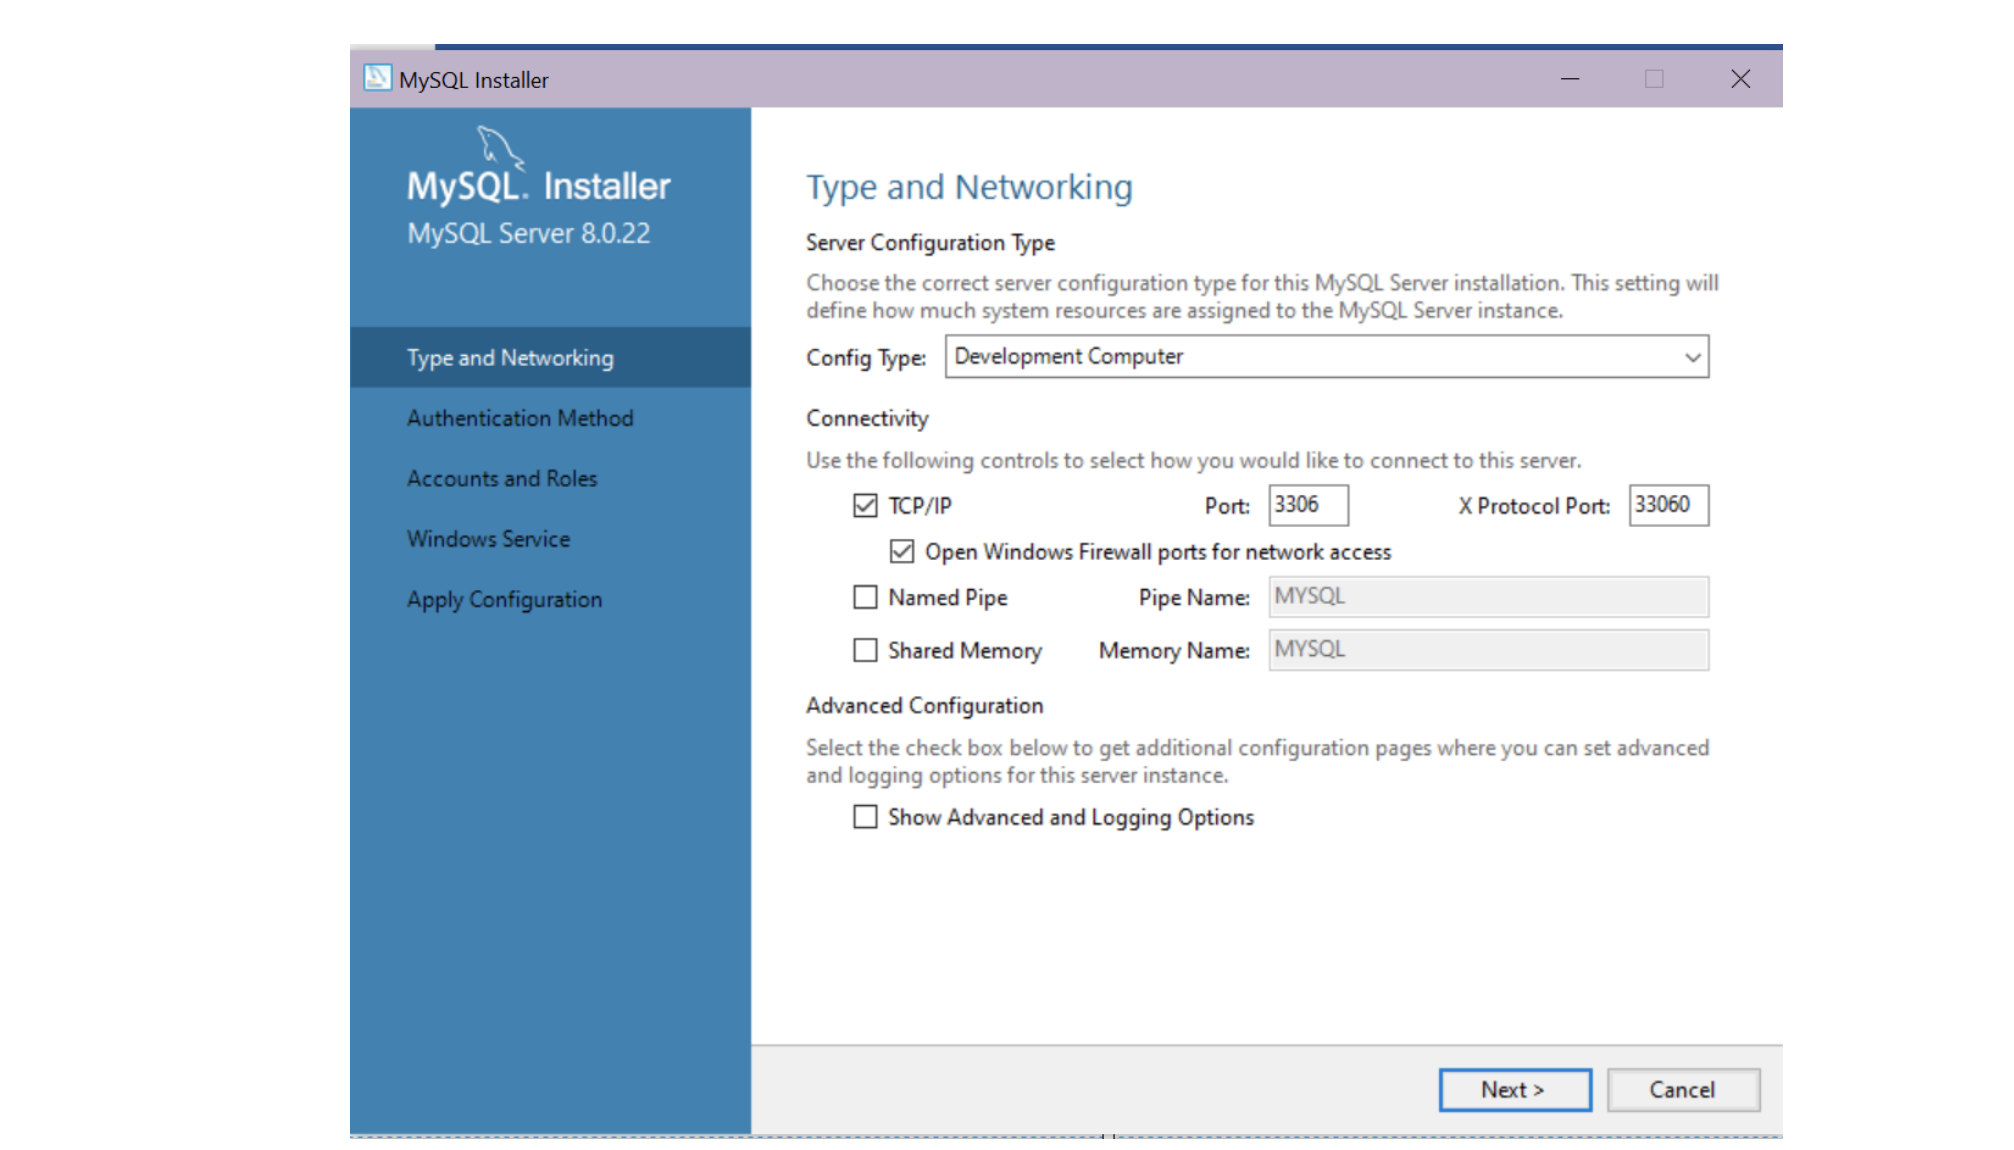Click the MySQL Installer application icon

[x=379, y=77]
